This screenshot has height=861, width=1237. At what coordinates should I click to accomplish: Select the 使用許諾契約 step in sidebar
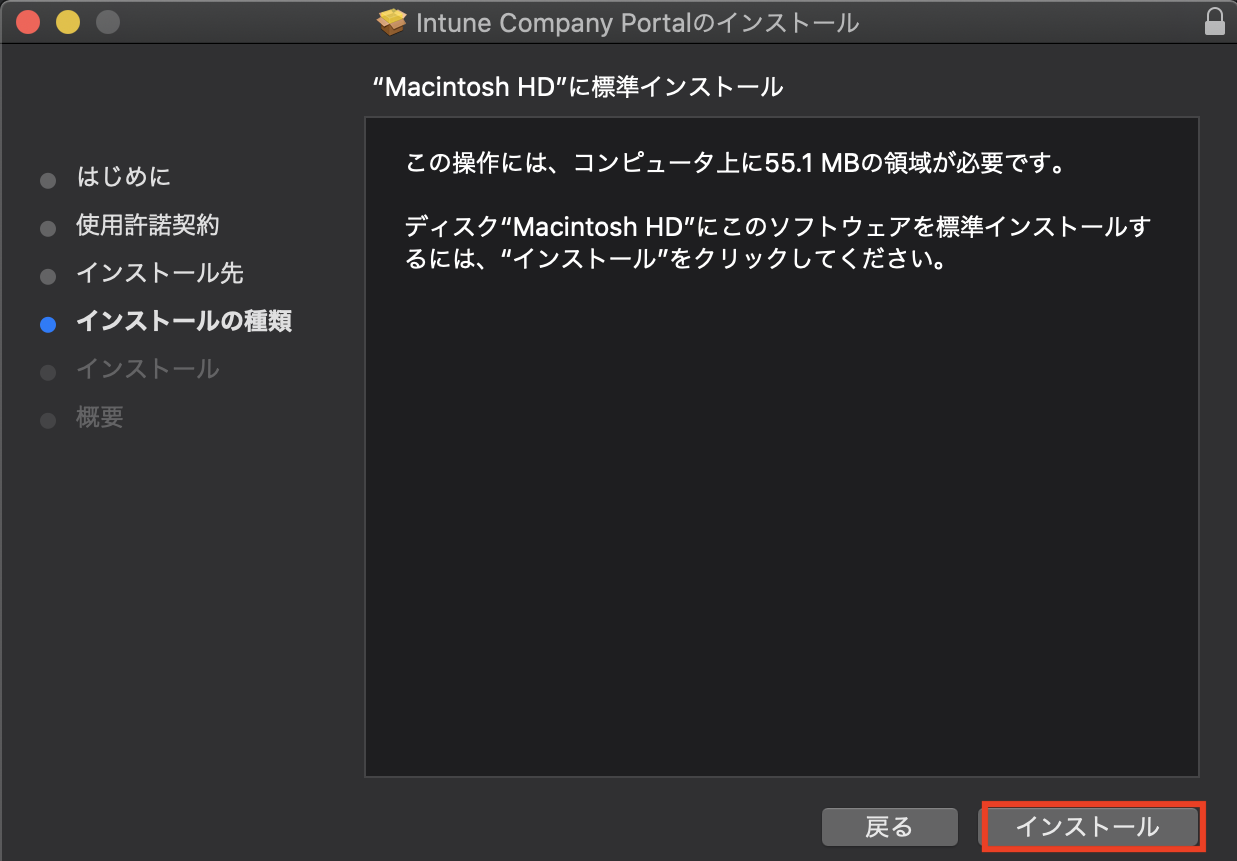point(148,225)
